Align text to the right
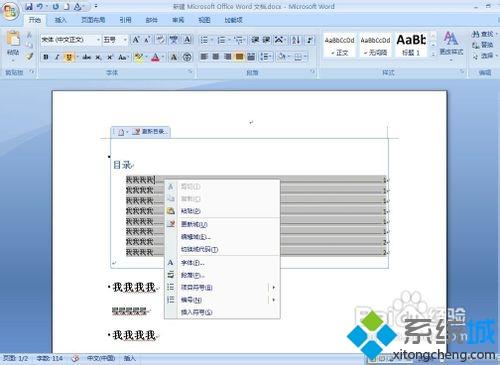 point(228,57)
